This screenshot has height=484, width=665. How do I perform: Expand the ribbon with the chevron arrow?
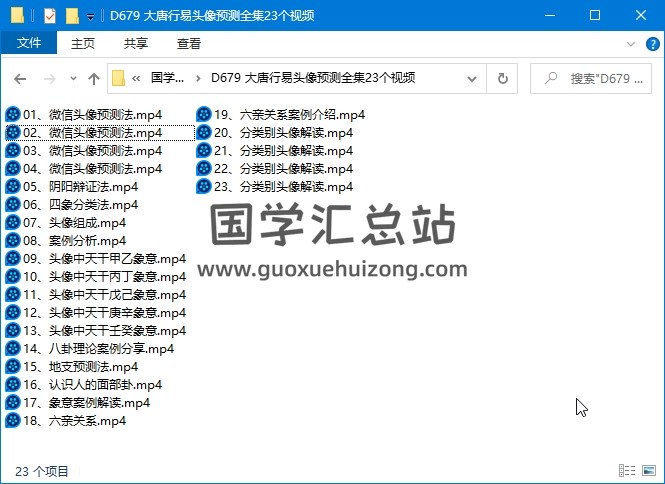pos(630,44)
